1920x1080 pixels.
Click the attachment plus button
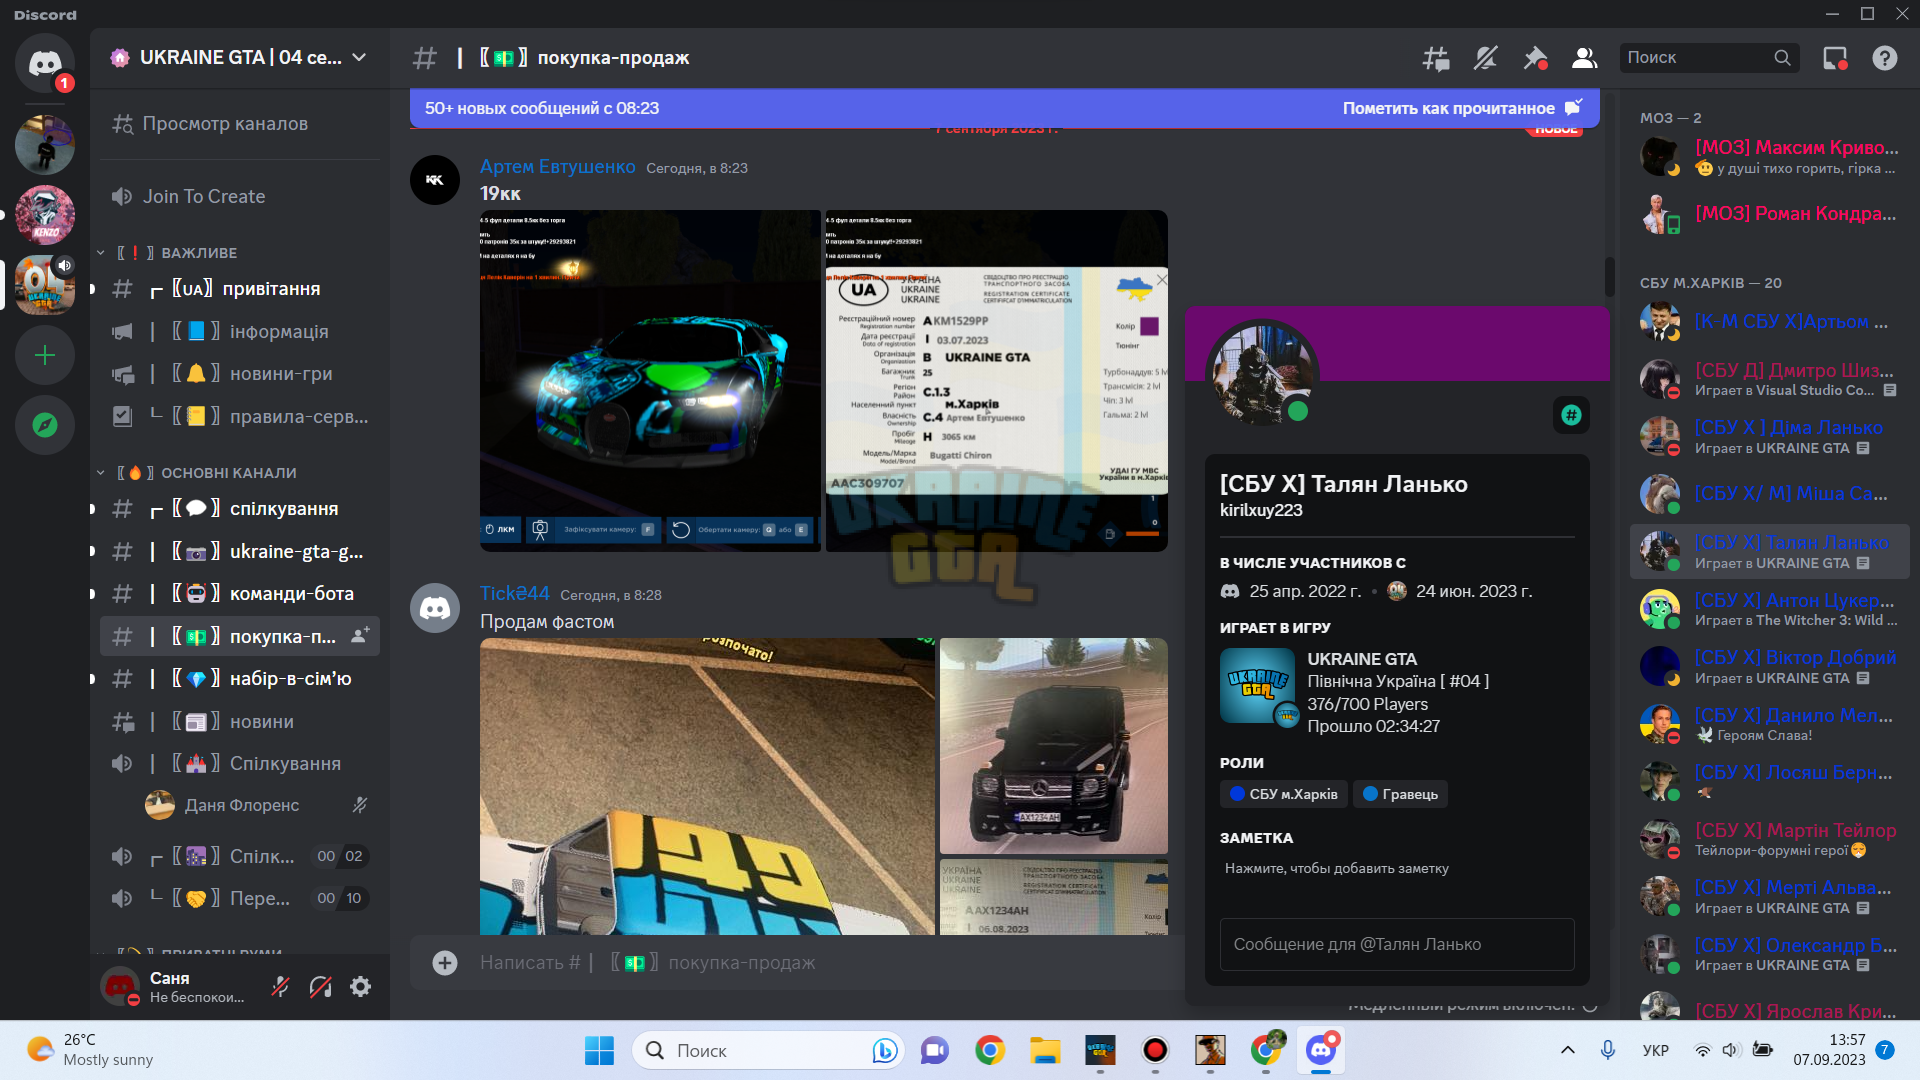click(445, 963)
